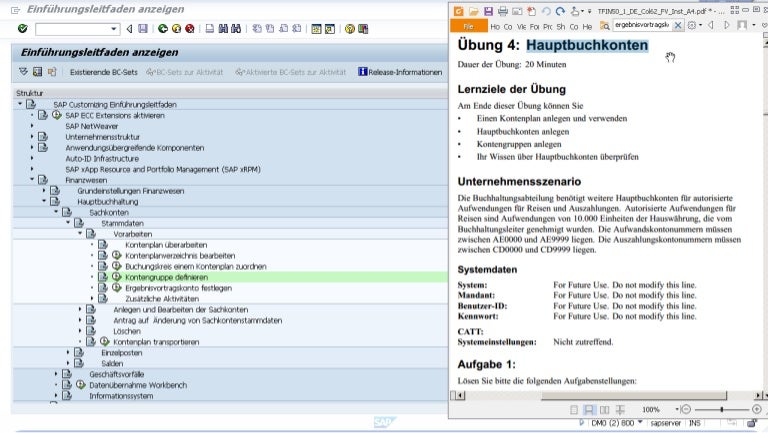Select Kontengruppe definieren in the tree
768x433 pixels.
(166, 276)
